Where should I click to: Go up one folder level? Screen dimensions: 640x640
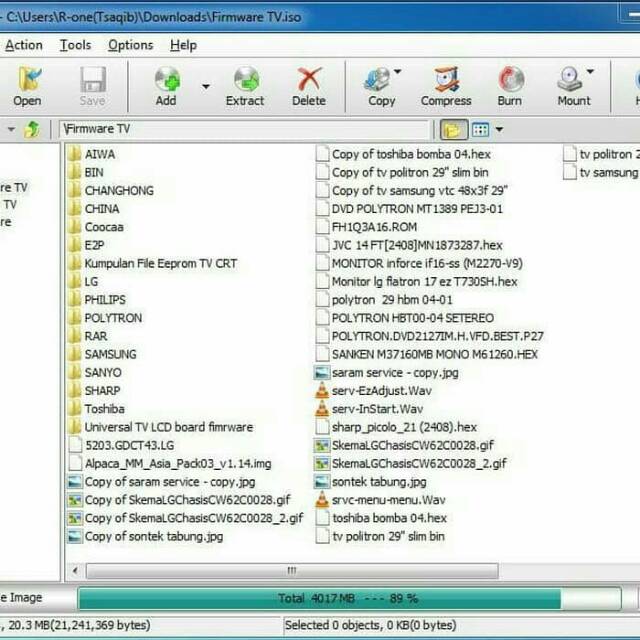tap(33, 129)
